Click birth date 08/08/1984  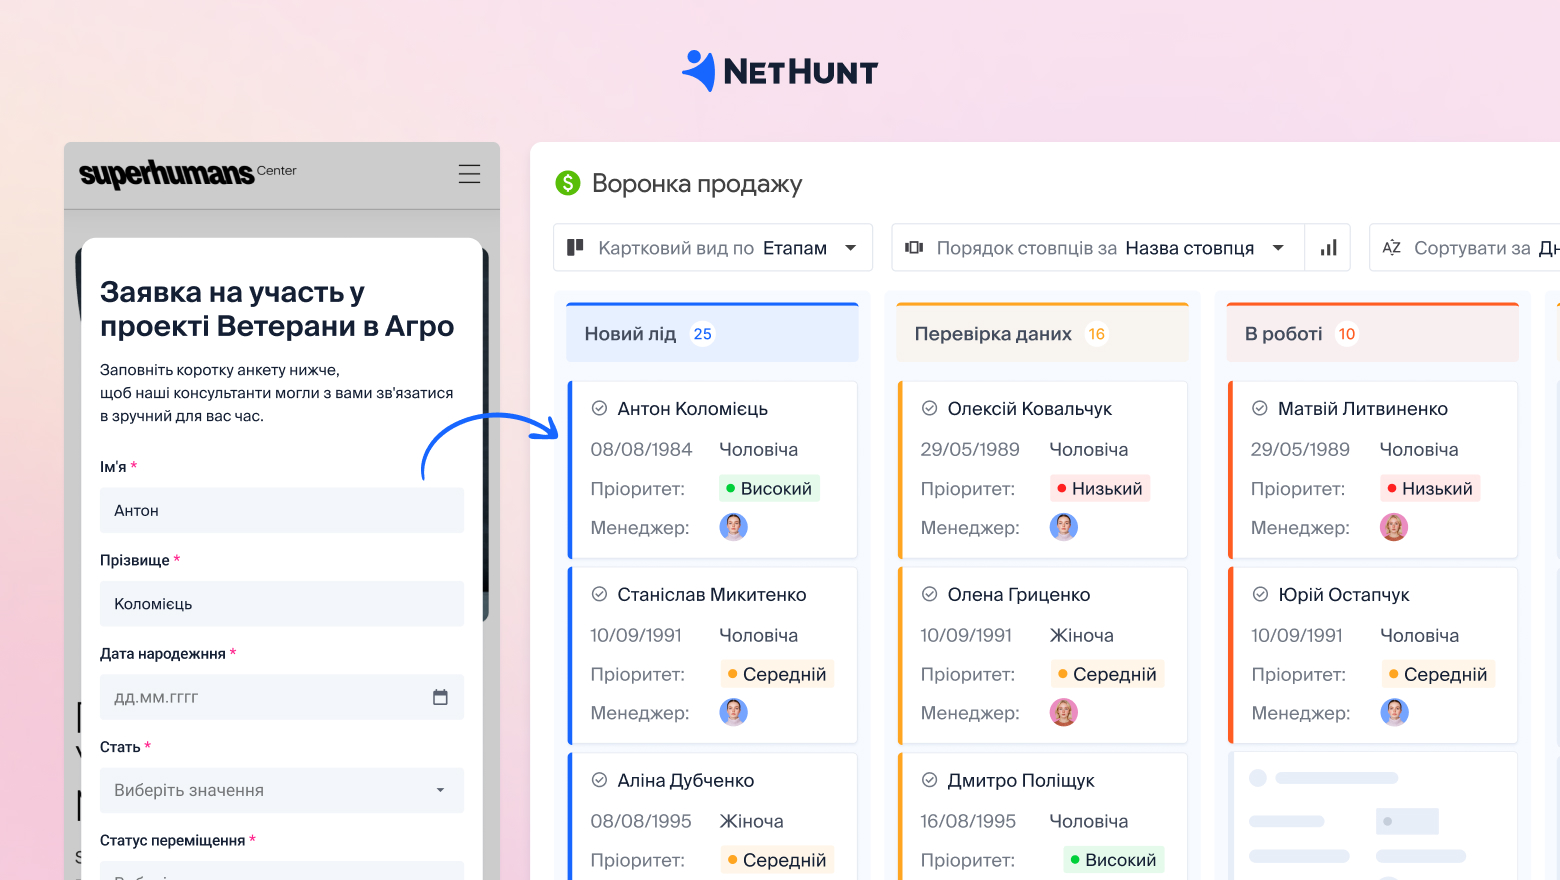641,450
